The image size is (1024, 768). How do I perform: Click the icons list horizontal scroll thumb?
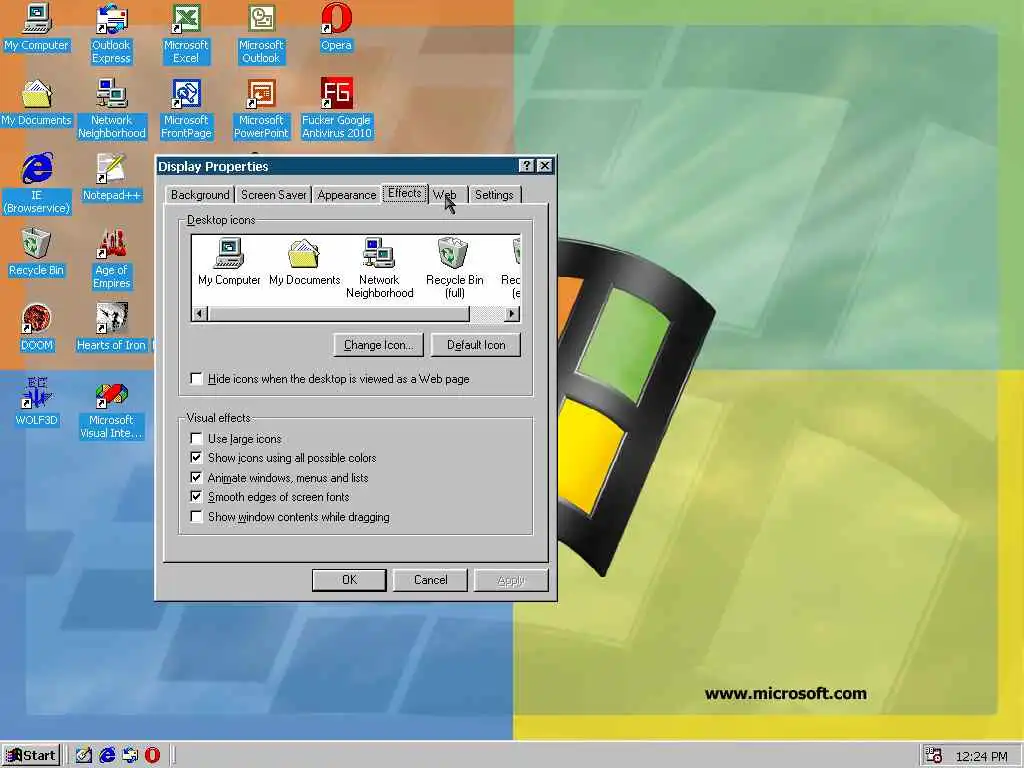click(338, 313)
